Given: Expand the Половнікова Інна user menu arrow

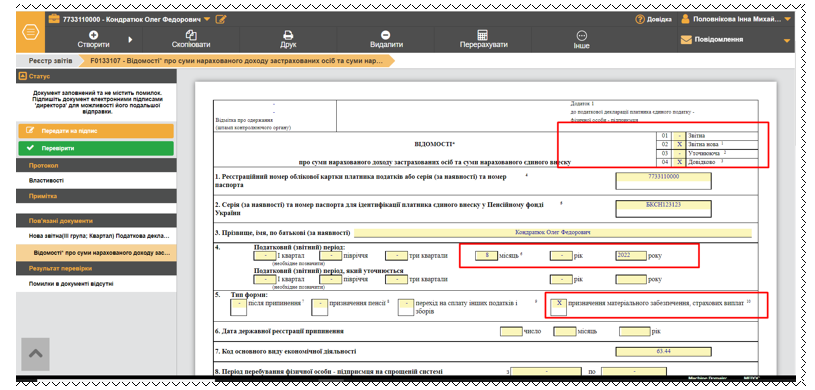Looking at the screenshot, I should [x=787, y=20].
